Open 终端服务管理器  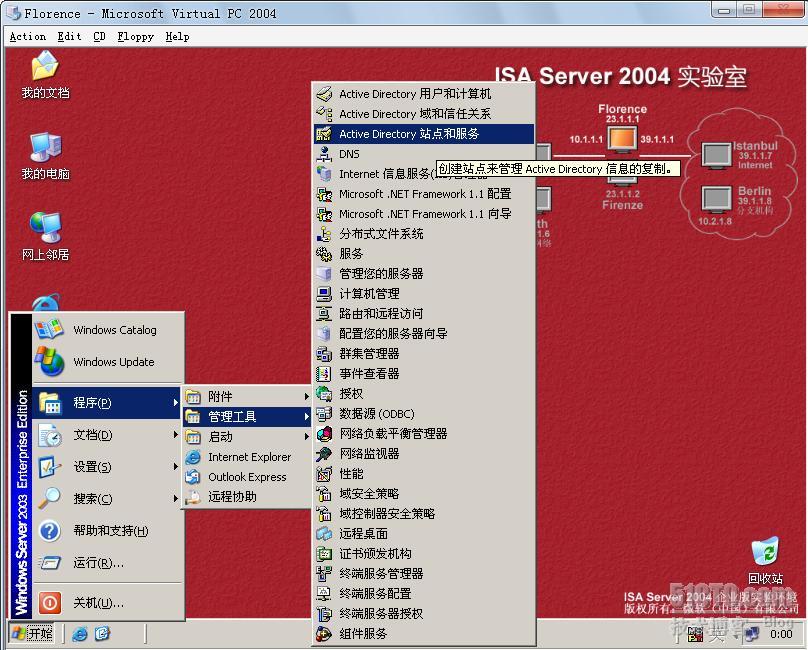(424, 574)
